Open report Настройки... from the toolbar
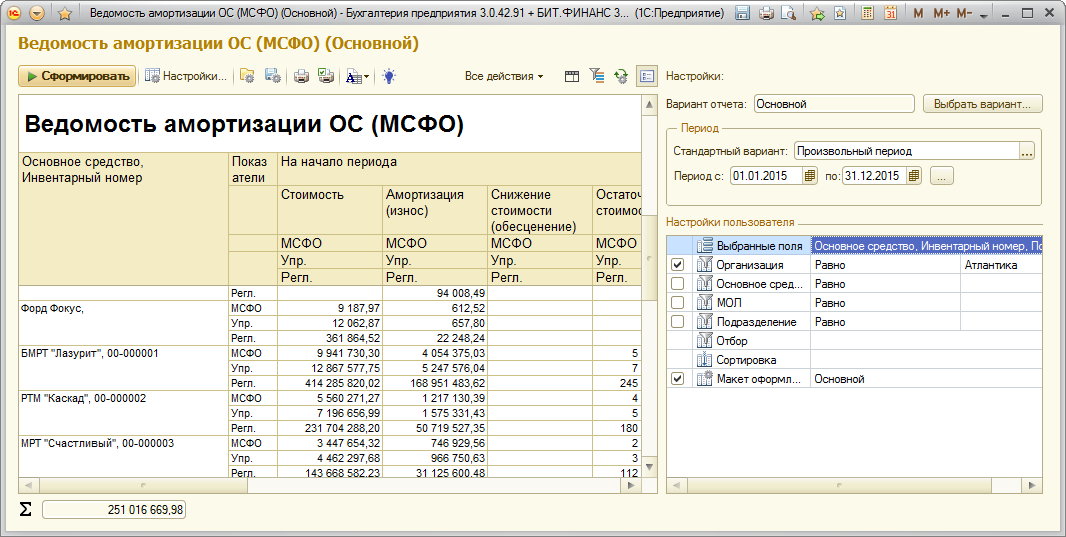The height and width of the screenshot is (537, 1066). pyautogui.click(x=187, y=76)
